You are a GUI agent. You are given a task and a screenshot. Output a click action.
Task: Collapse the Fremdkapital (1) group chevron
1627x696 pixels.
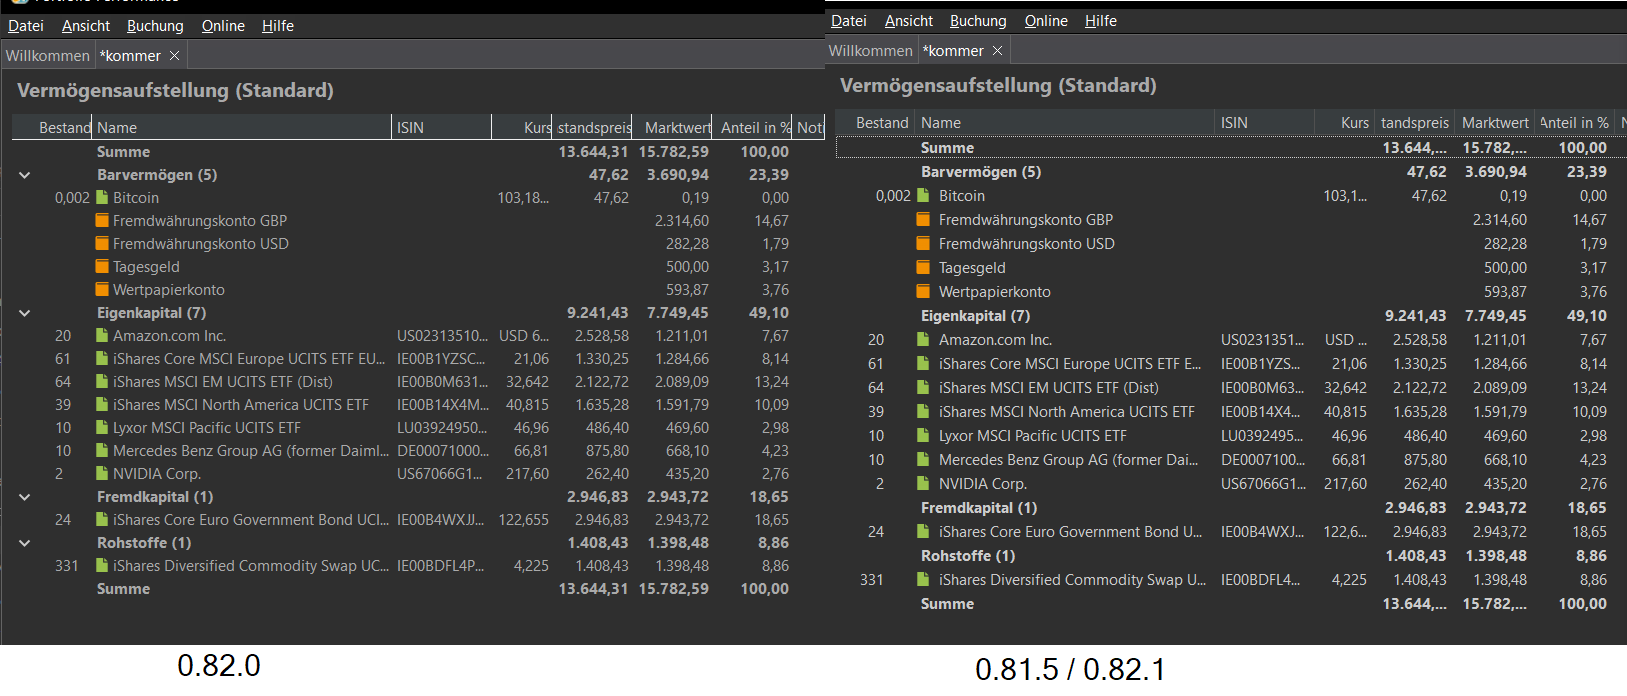click(25, 497)
